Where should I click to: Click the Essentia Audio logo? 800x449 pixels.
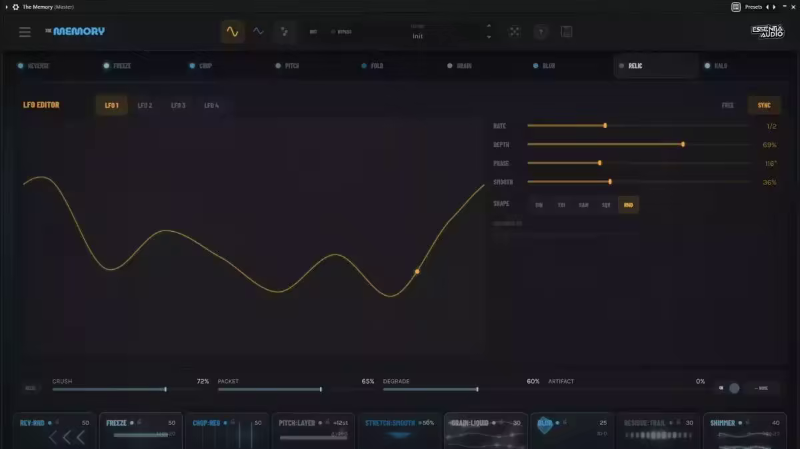pyautogui.click(x=767, y=32)
